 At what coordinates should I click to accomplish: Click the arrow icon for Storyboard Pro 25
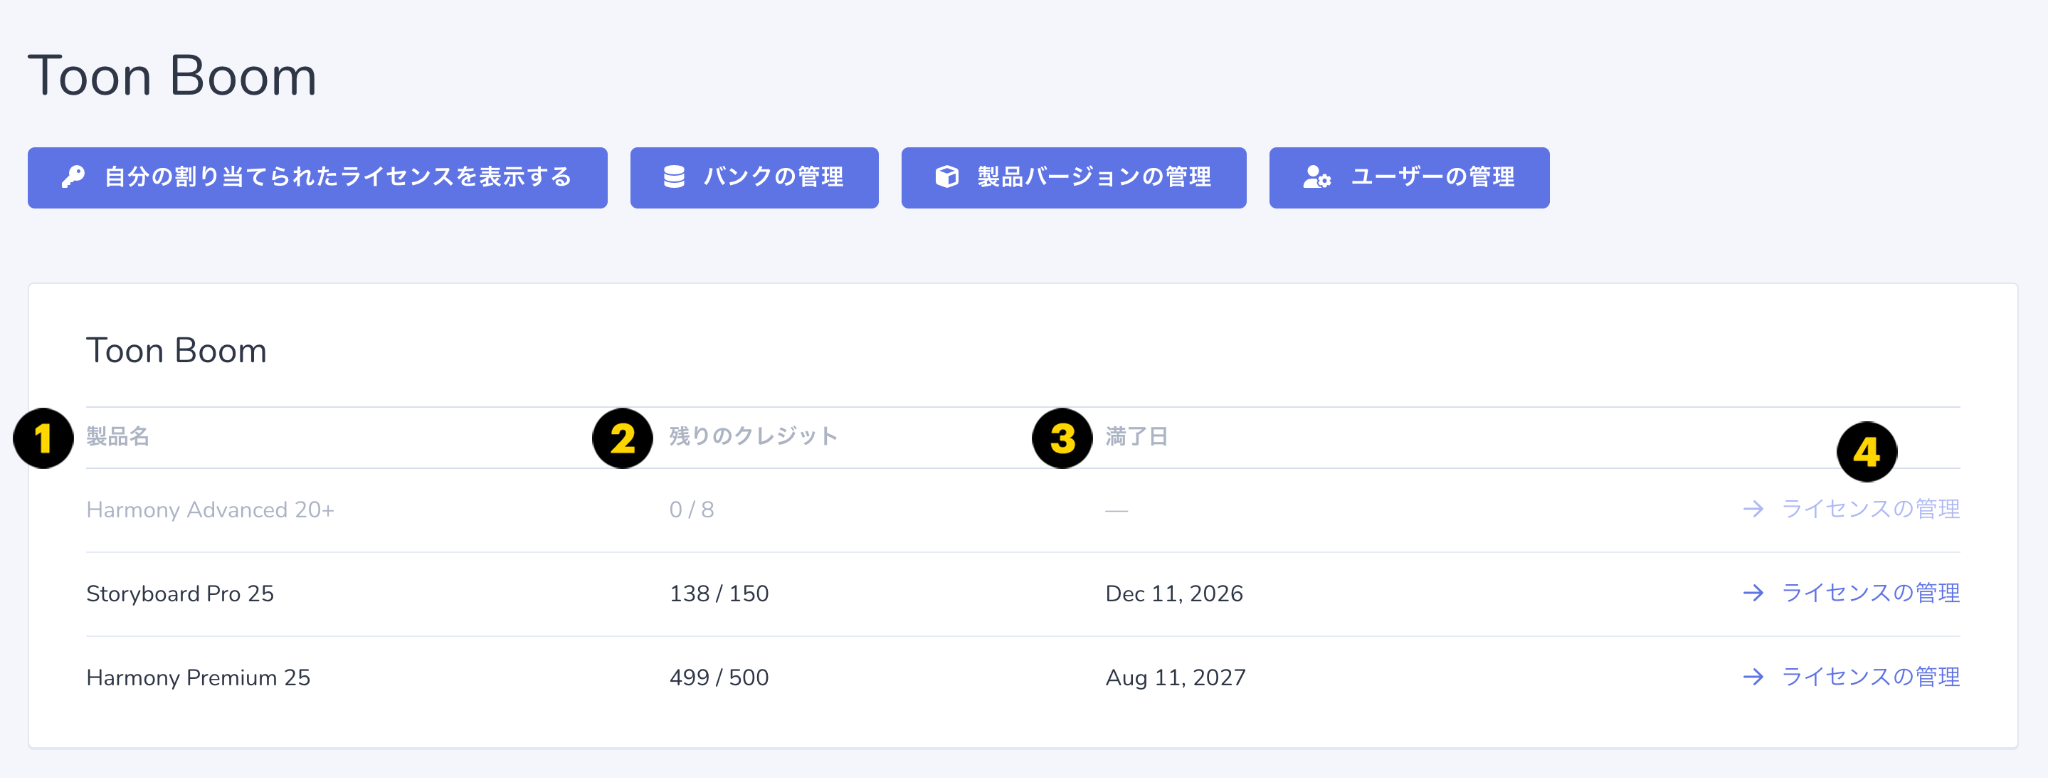click(x=1753, y=593)
